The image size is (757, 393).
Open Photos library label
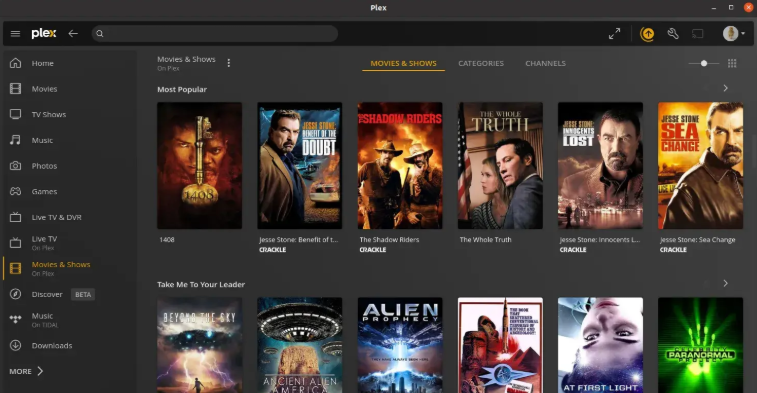point(44,166)
